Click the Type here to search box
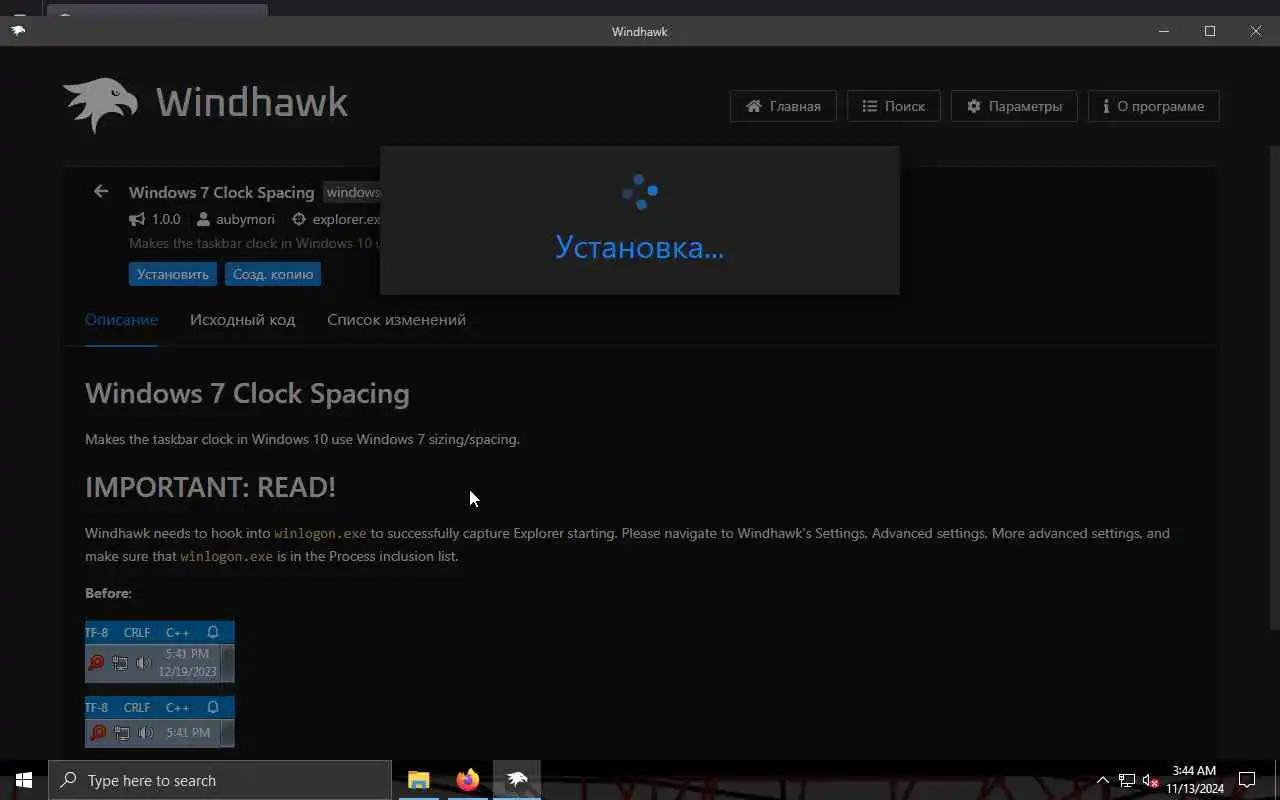Screen dimensions: 1280x800 [x=220, y=780]
